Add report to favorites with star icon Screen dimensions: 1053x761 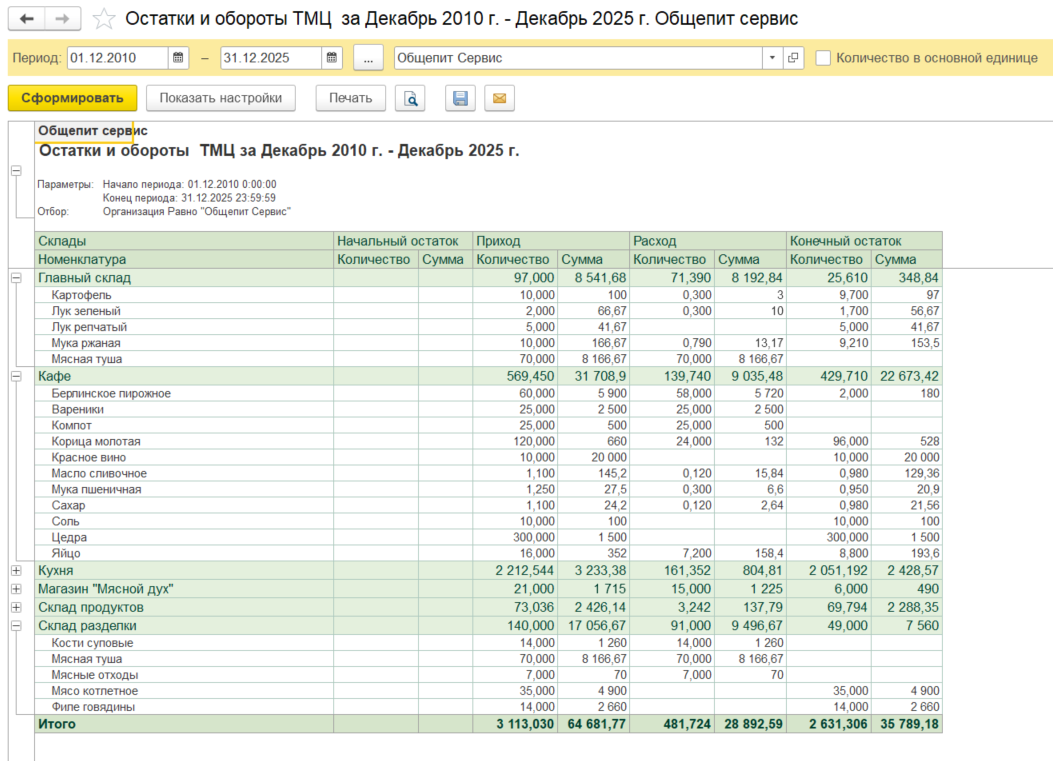[104, 19]
